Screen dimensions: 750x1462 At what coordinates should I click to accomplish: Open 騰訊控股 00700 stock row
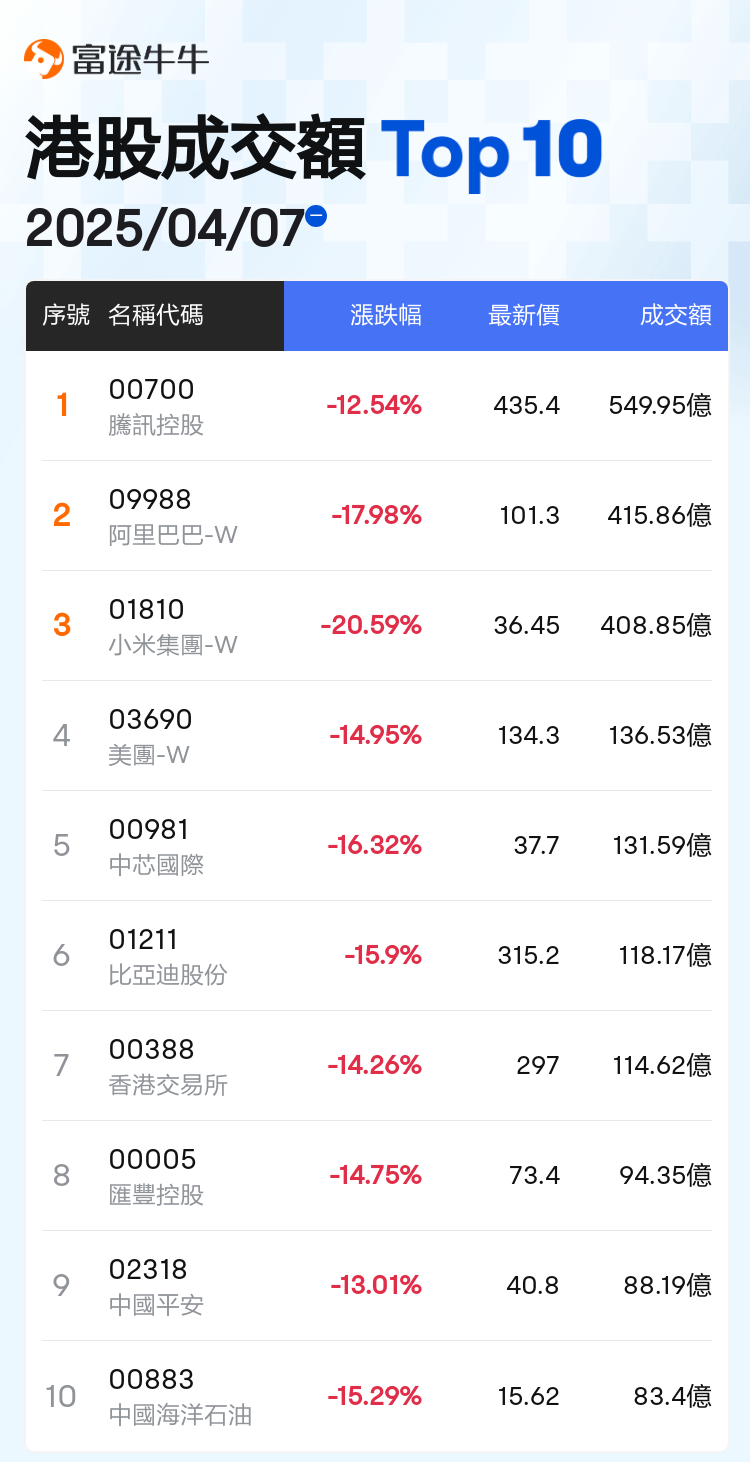[377, 406]
